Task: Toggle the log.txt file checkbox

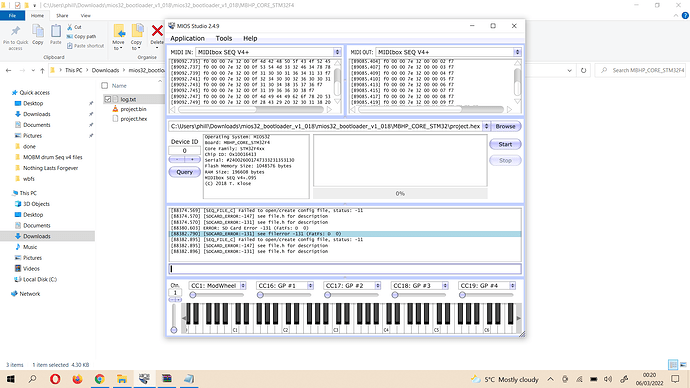Action: tap(107, 99)
